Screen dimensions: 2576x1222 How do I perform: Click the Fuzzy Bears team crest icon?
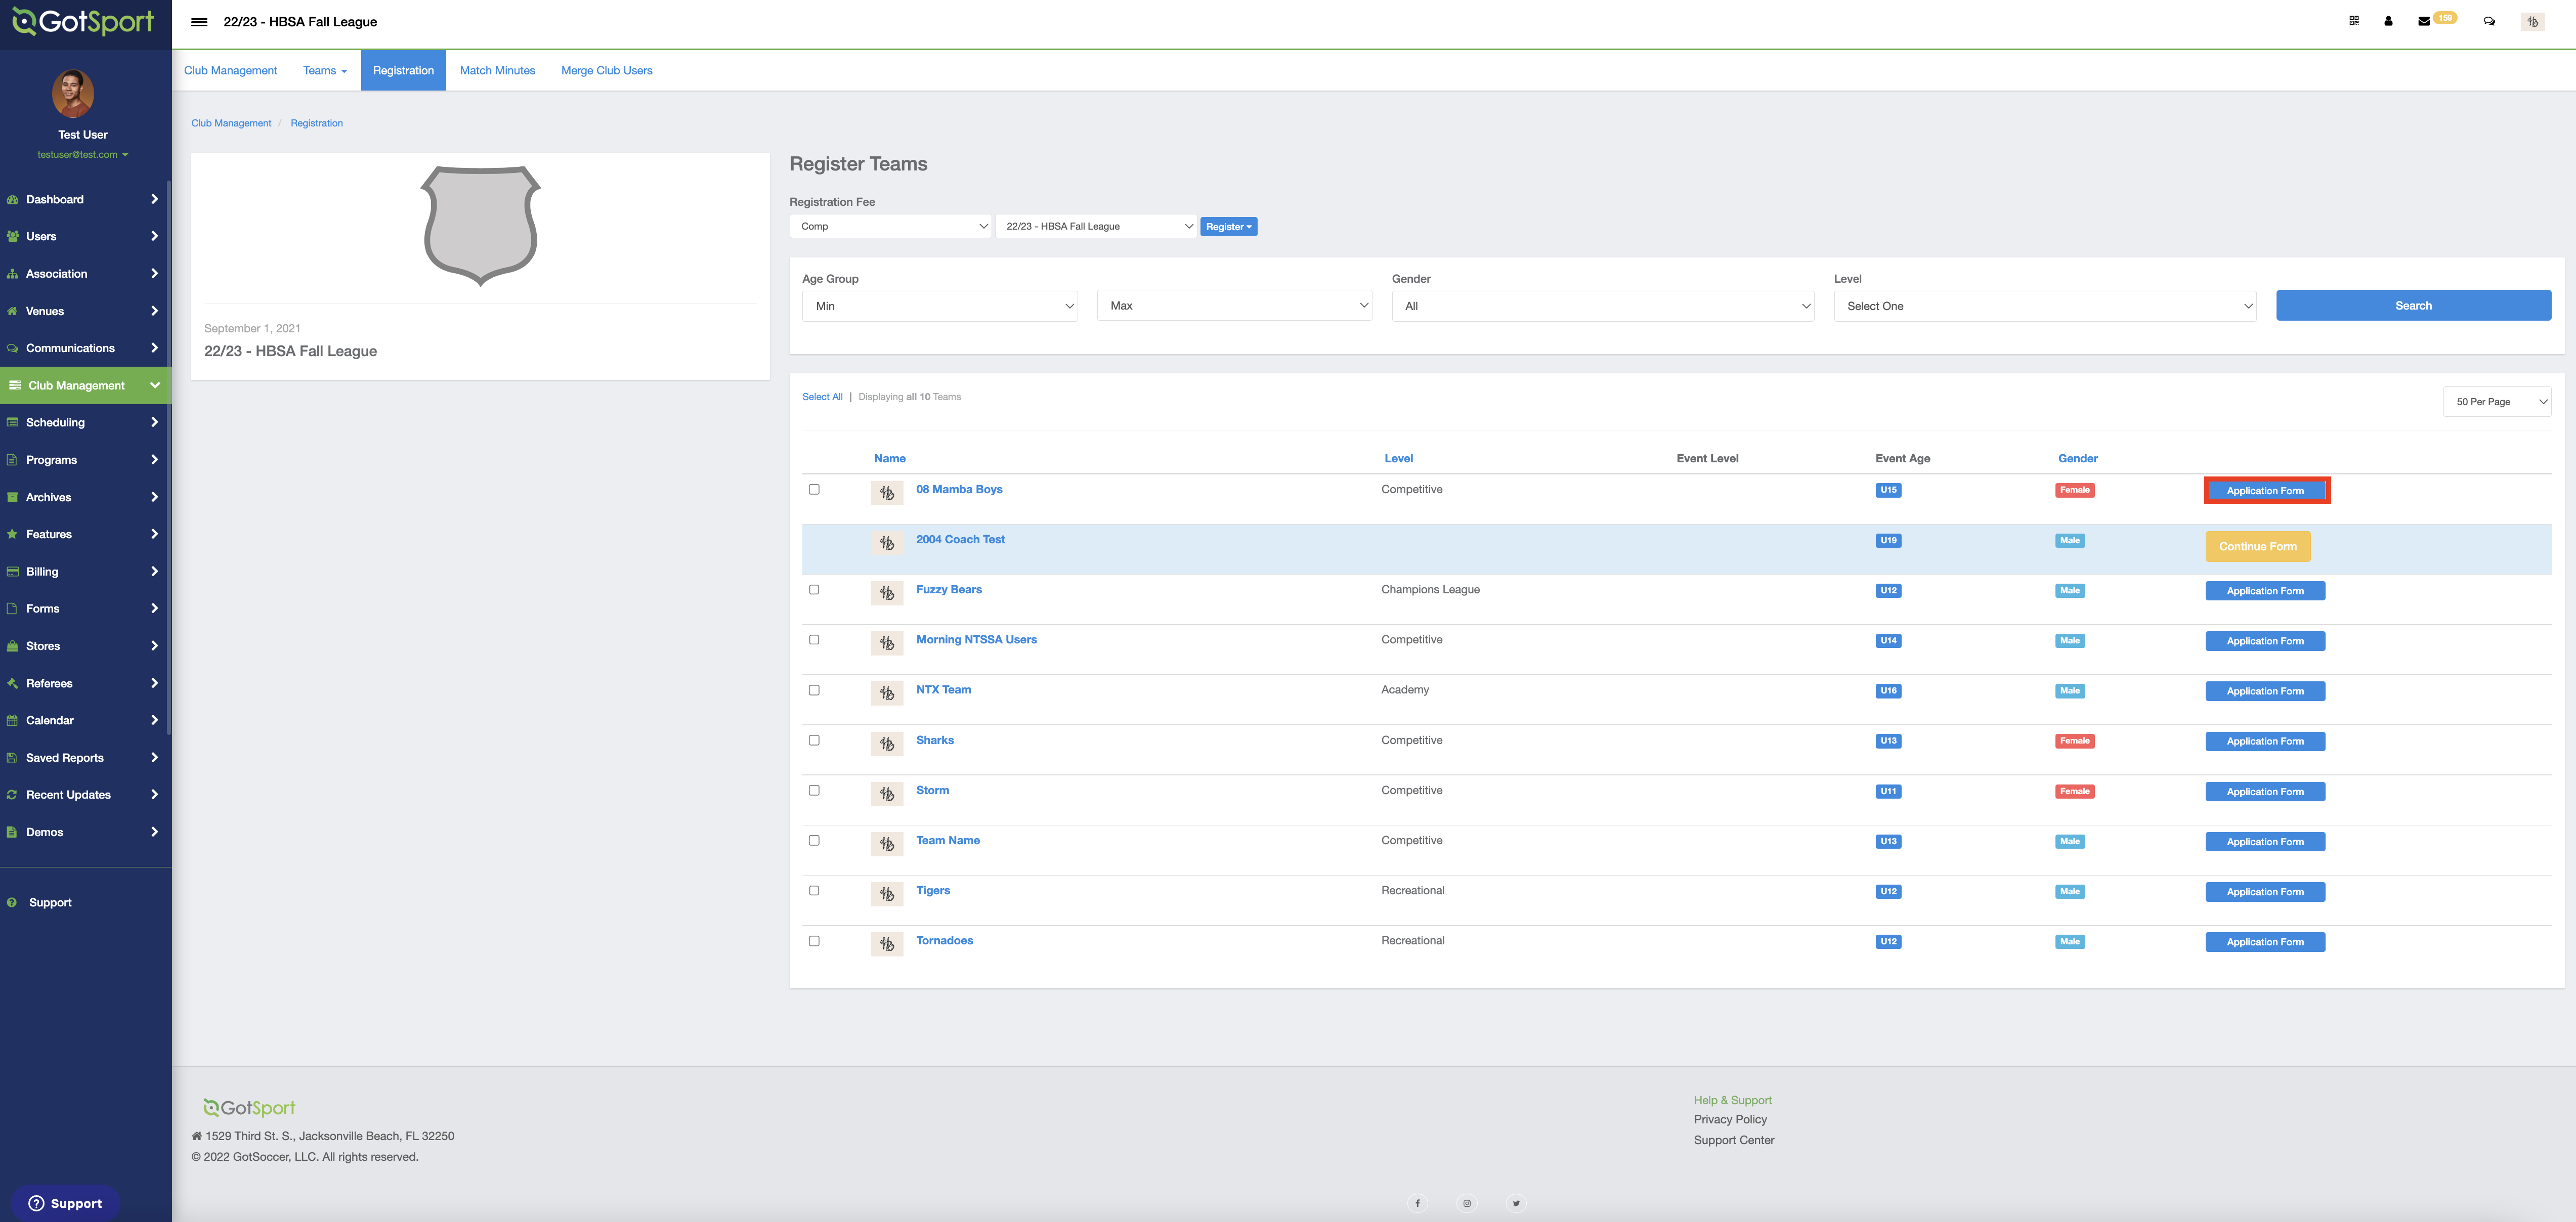tap(887, 593)
